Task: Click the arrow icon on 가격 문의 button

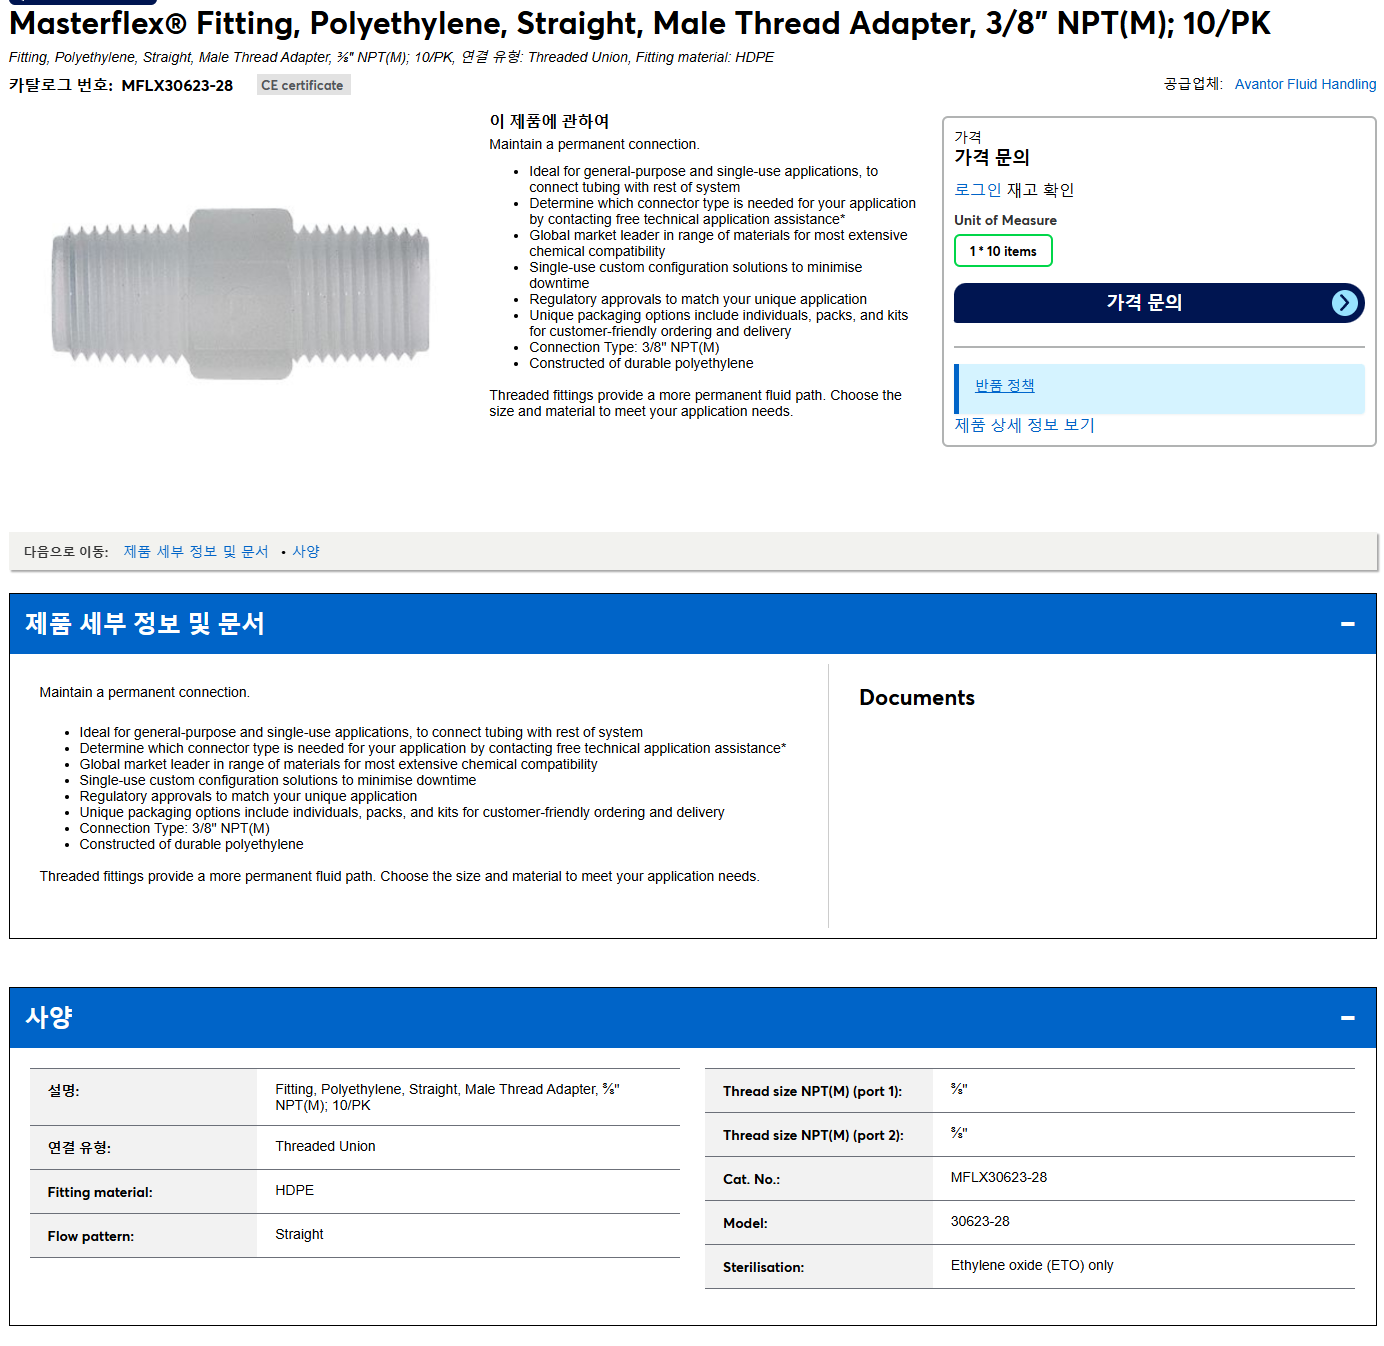Action: pos(1345,303)
